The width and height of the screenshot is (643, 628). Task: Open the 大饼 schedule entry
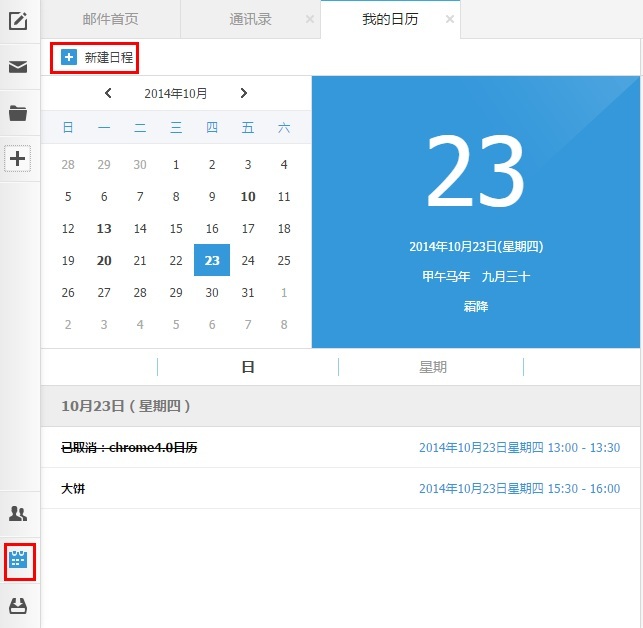click(x=73, y=489)
